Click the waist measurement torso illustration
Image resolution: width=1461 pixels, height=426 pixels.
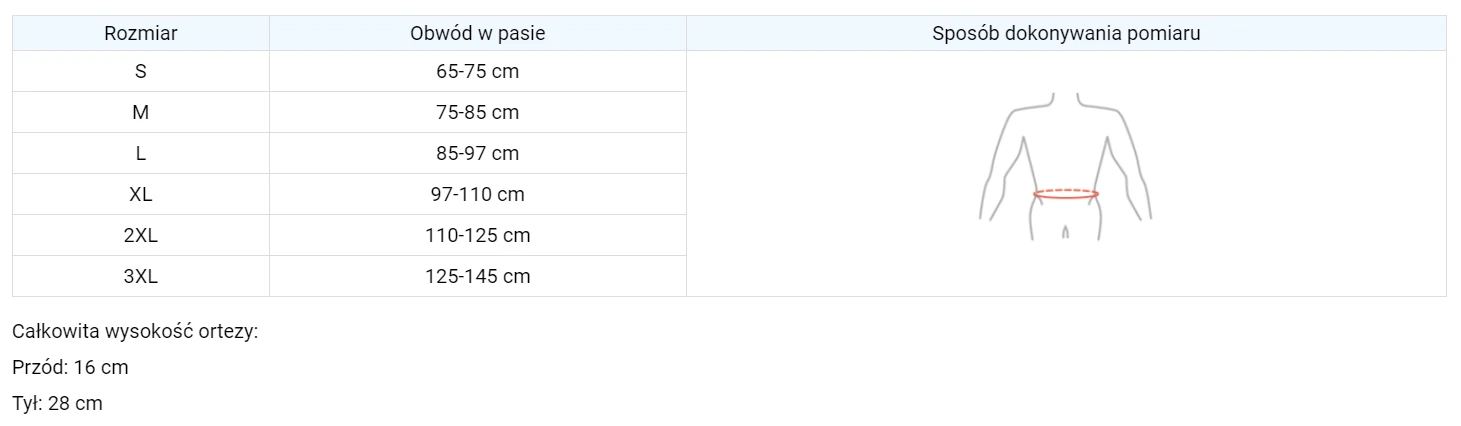tap(1066, 166)
